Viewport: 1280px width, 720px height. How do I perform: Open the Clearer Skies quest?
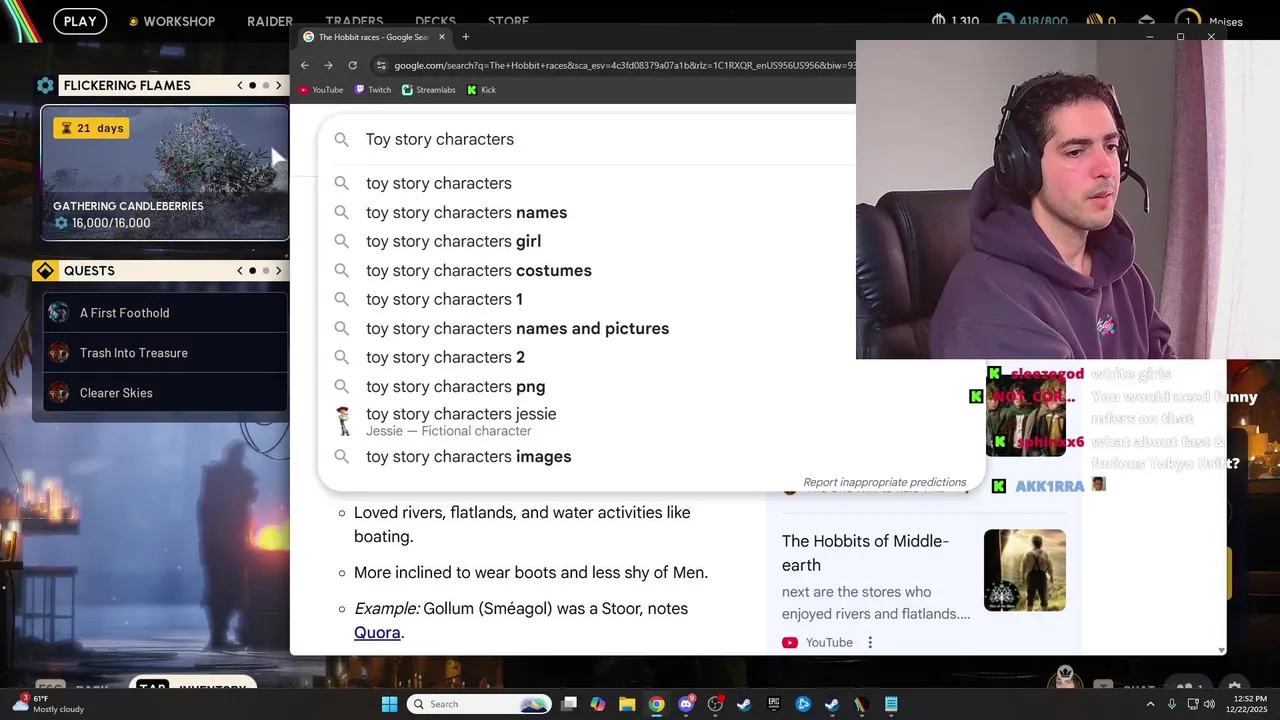(165, 393)
